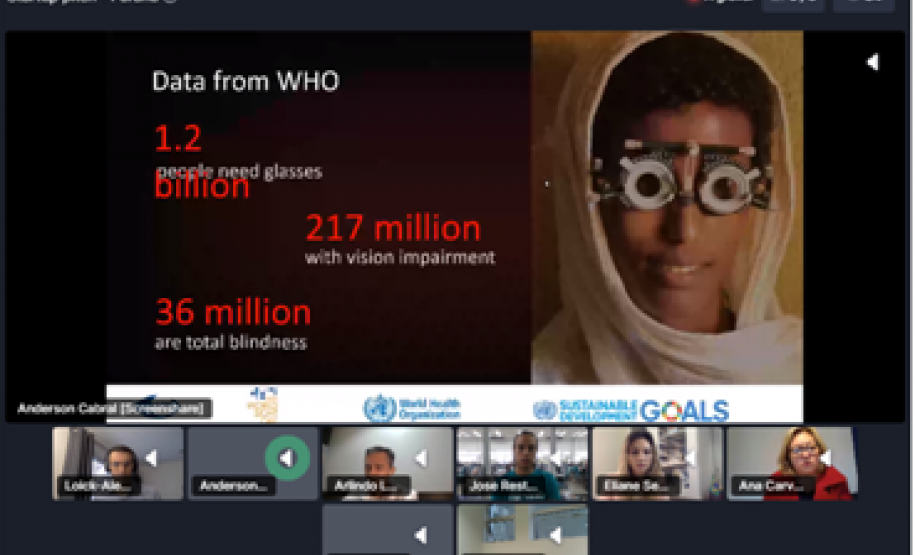Click the Anderson Cabral [Screenshare] label
915x555 pixels.
coord(115,409)
